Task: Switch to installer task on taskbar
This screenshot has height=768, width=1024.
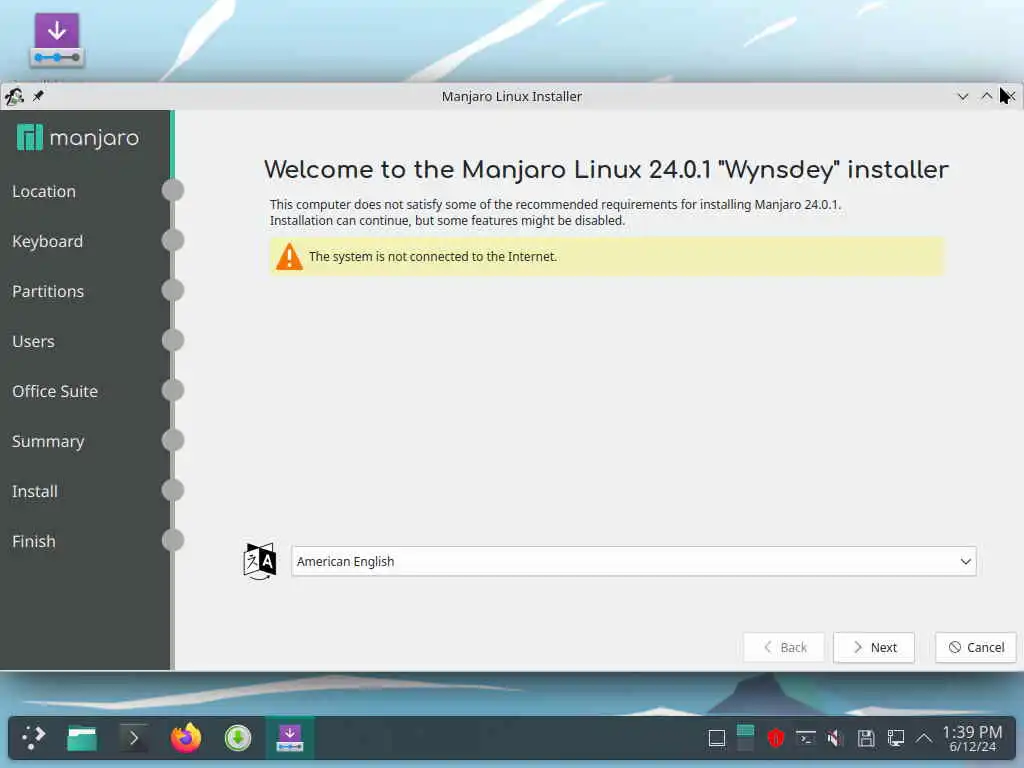Action: (289, 738)
